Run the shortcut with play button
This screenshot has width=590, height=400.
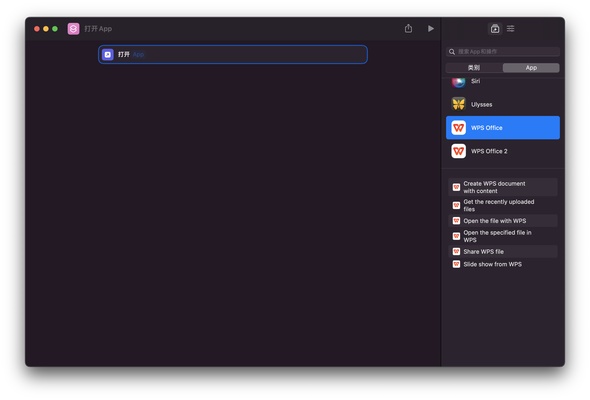[x=431, y=29]
